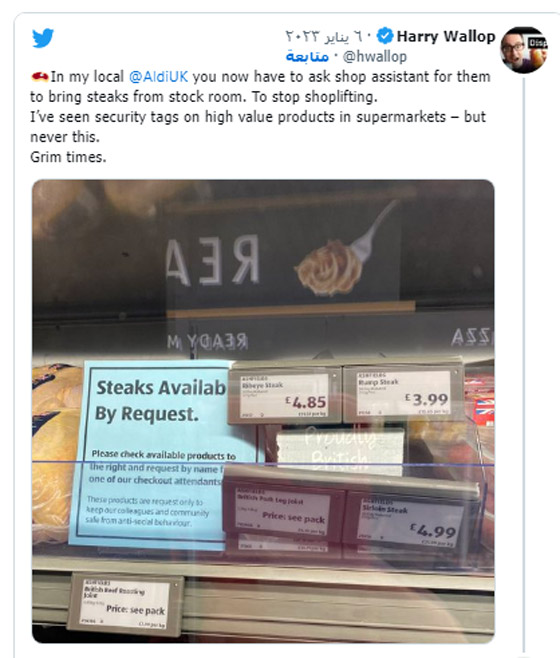The height and width of the screenshot is (658, 560).
Task: Click the British Pork Leg Joint label
Action: (283, 511)
